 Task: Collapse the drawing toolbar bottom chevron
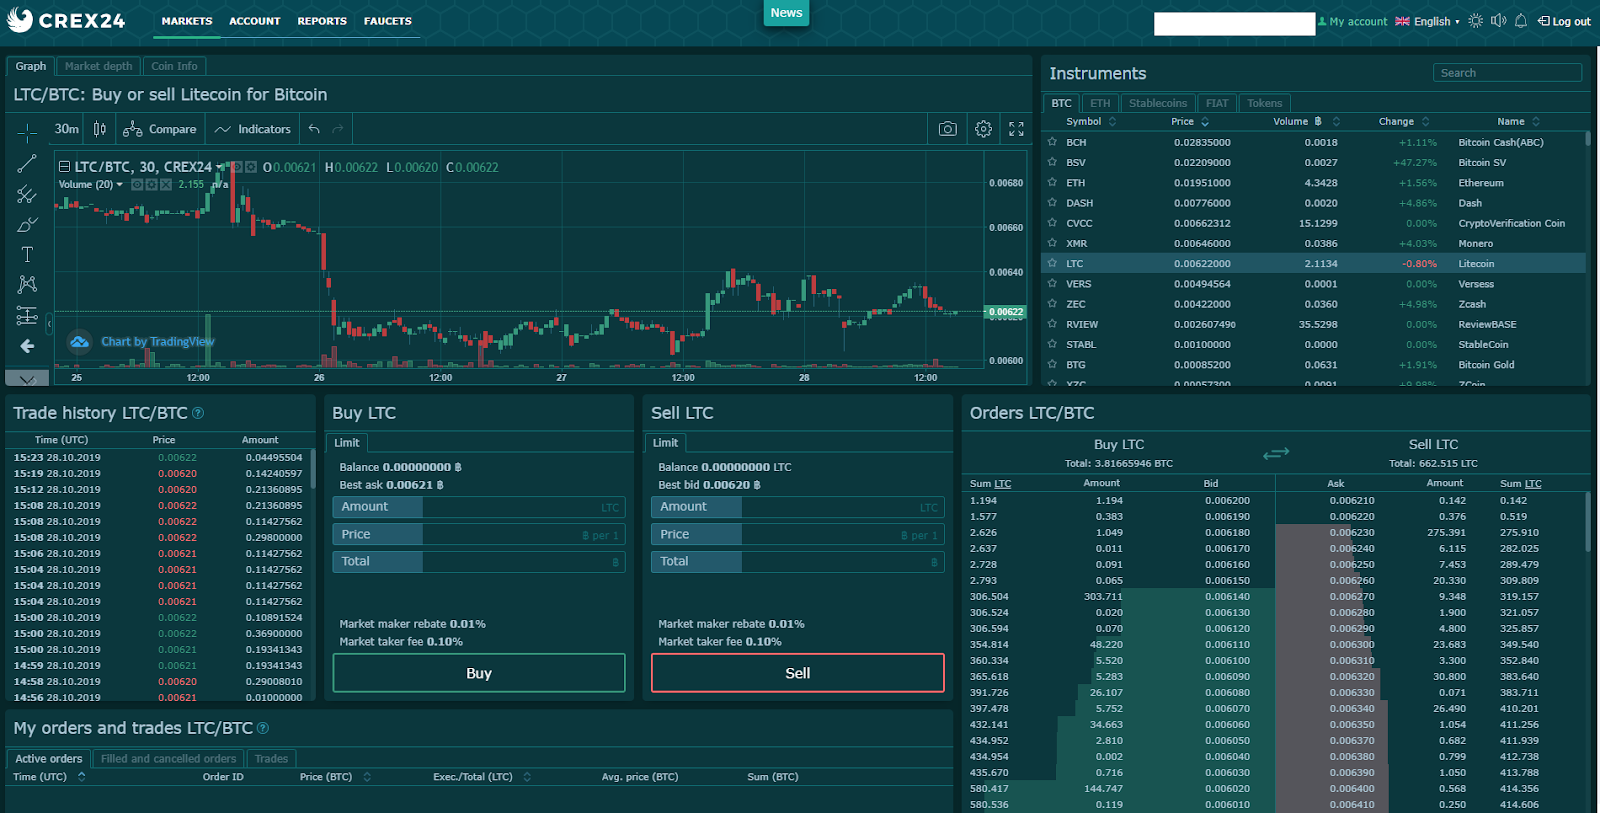coord(27,378)
